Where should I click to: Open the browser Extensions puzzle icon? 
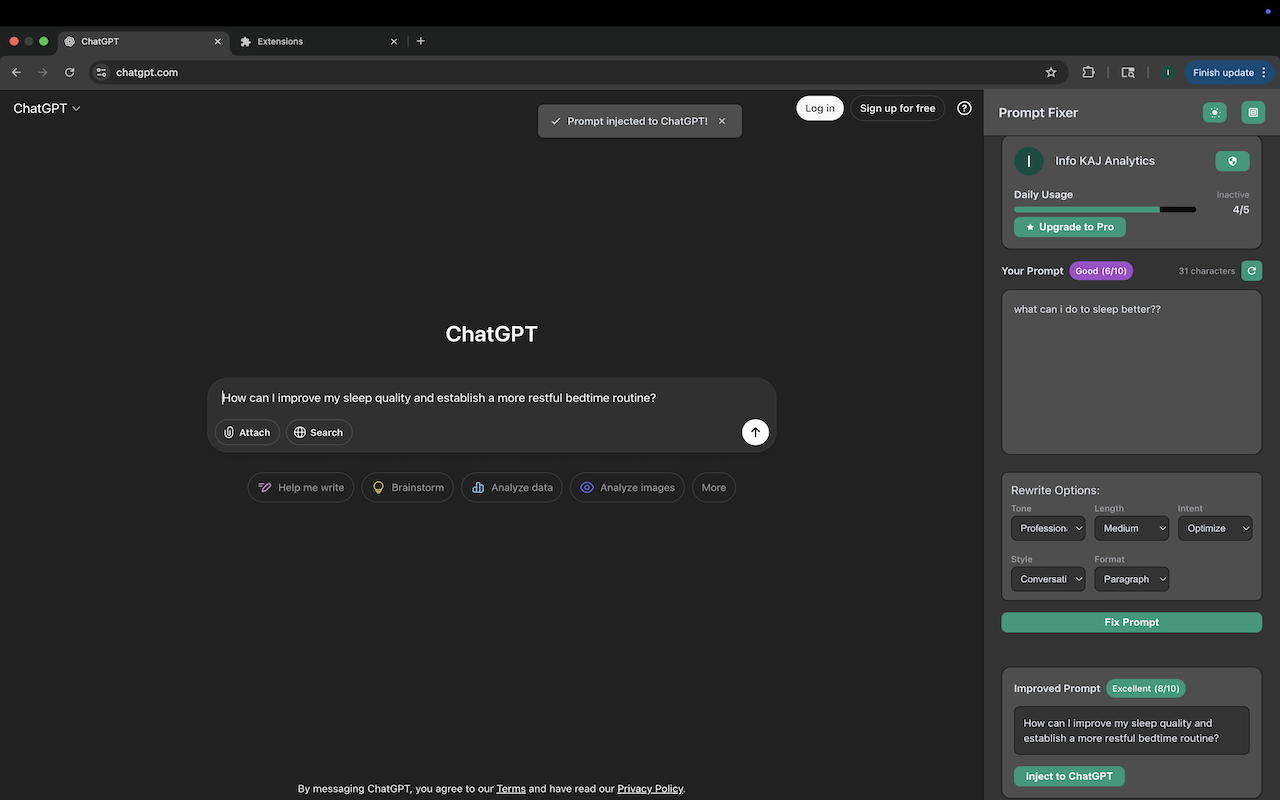(1088, 72)
